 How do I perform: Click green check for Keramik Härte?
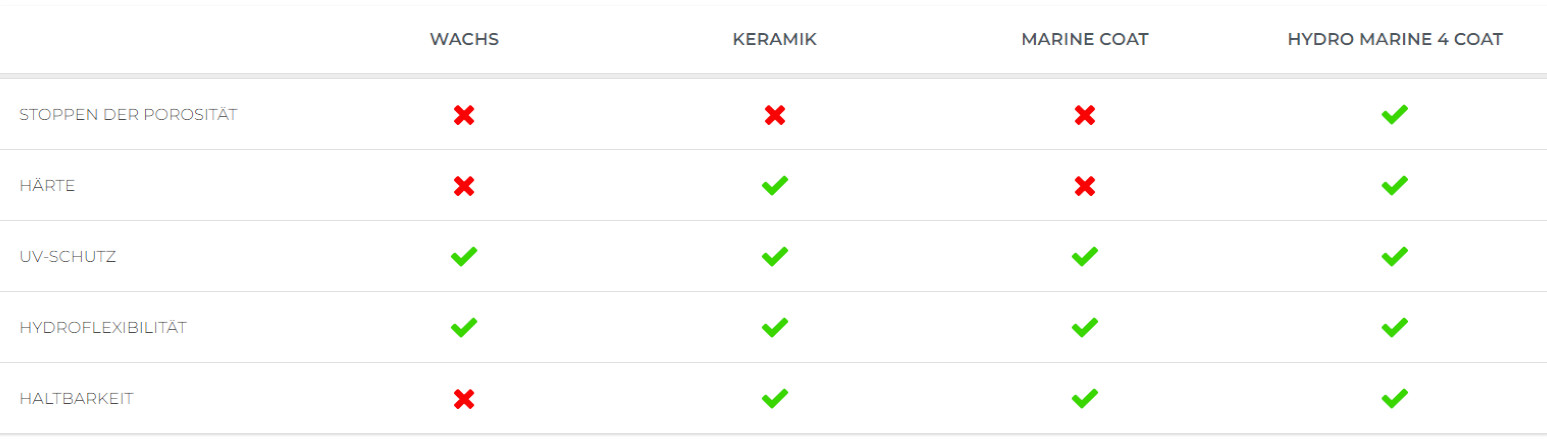774,185
